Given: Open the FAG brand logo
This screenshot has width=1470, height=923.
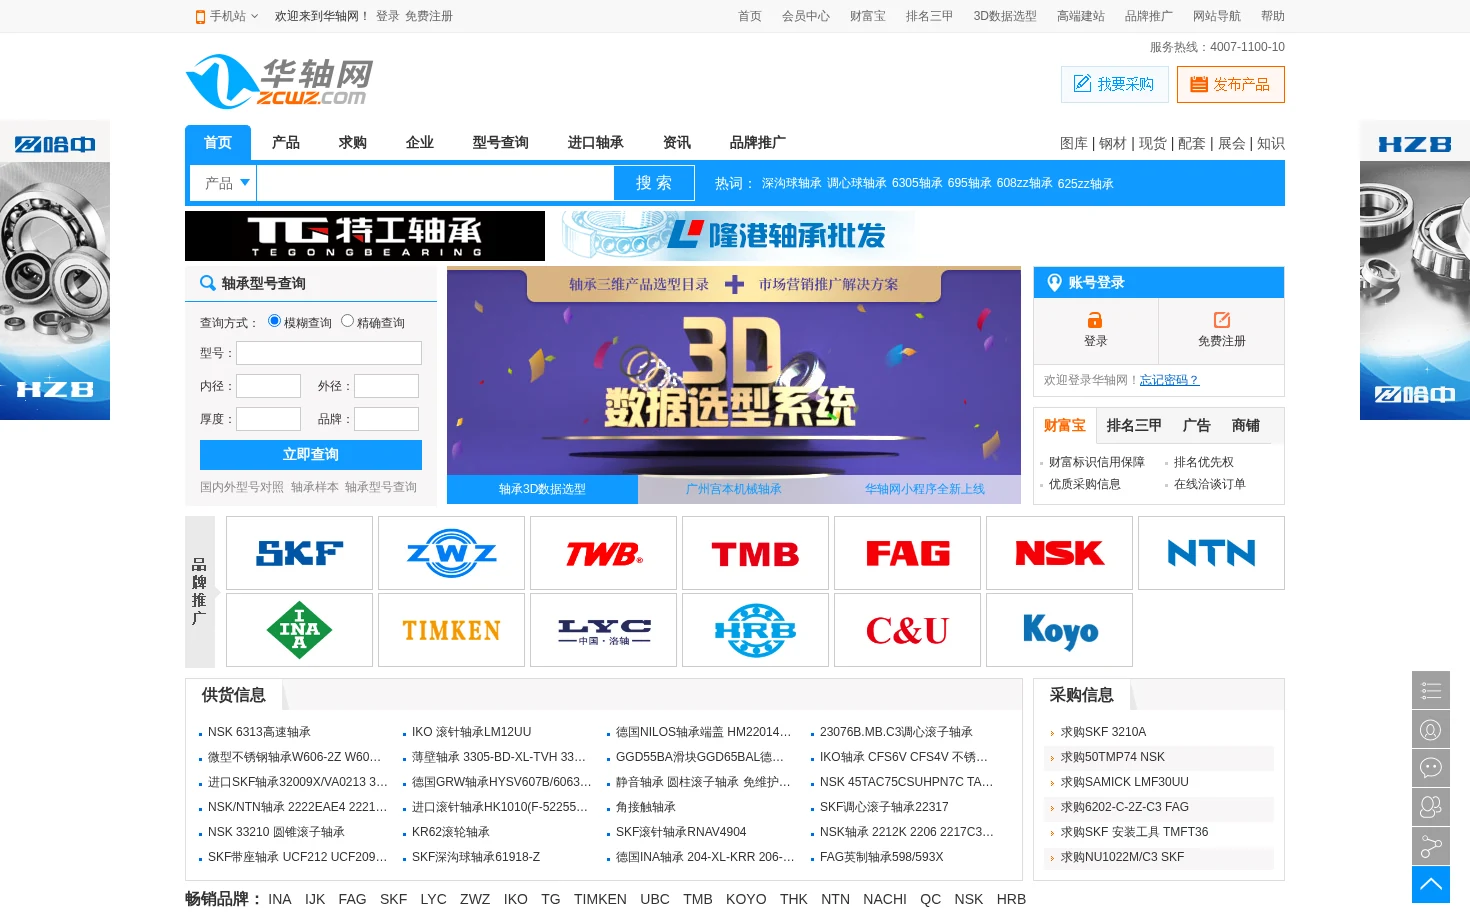Looking at the screenshot, I should pos(907,553).
